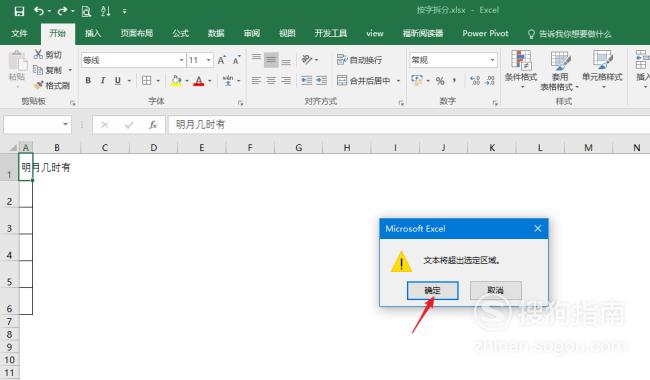This screenshot has height=380, width=650.
Task: Apply the red font color
Action: [199, 80]
